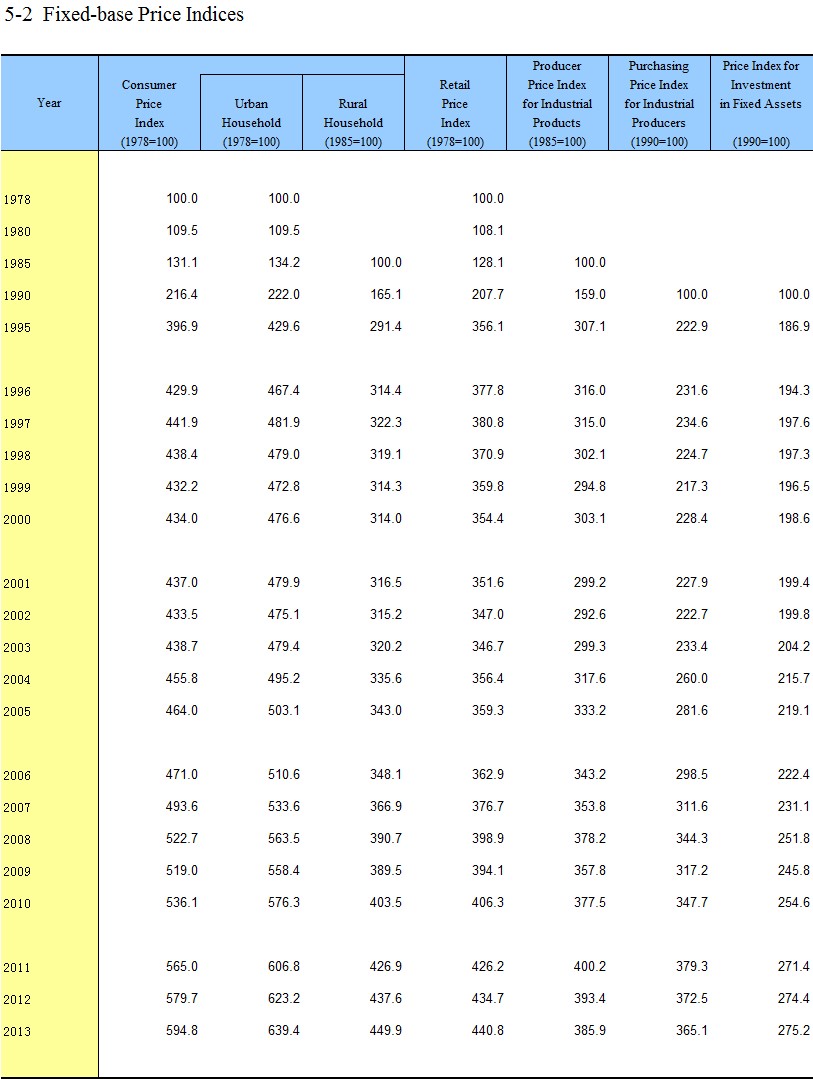
Task: Select purchasing price value 365.1
Action: point(691,1030)
